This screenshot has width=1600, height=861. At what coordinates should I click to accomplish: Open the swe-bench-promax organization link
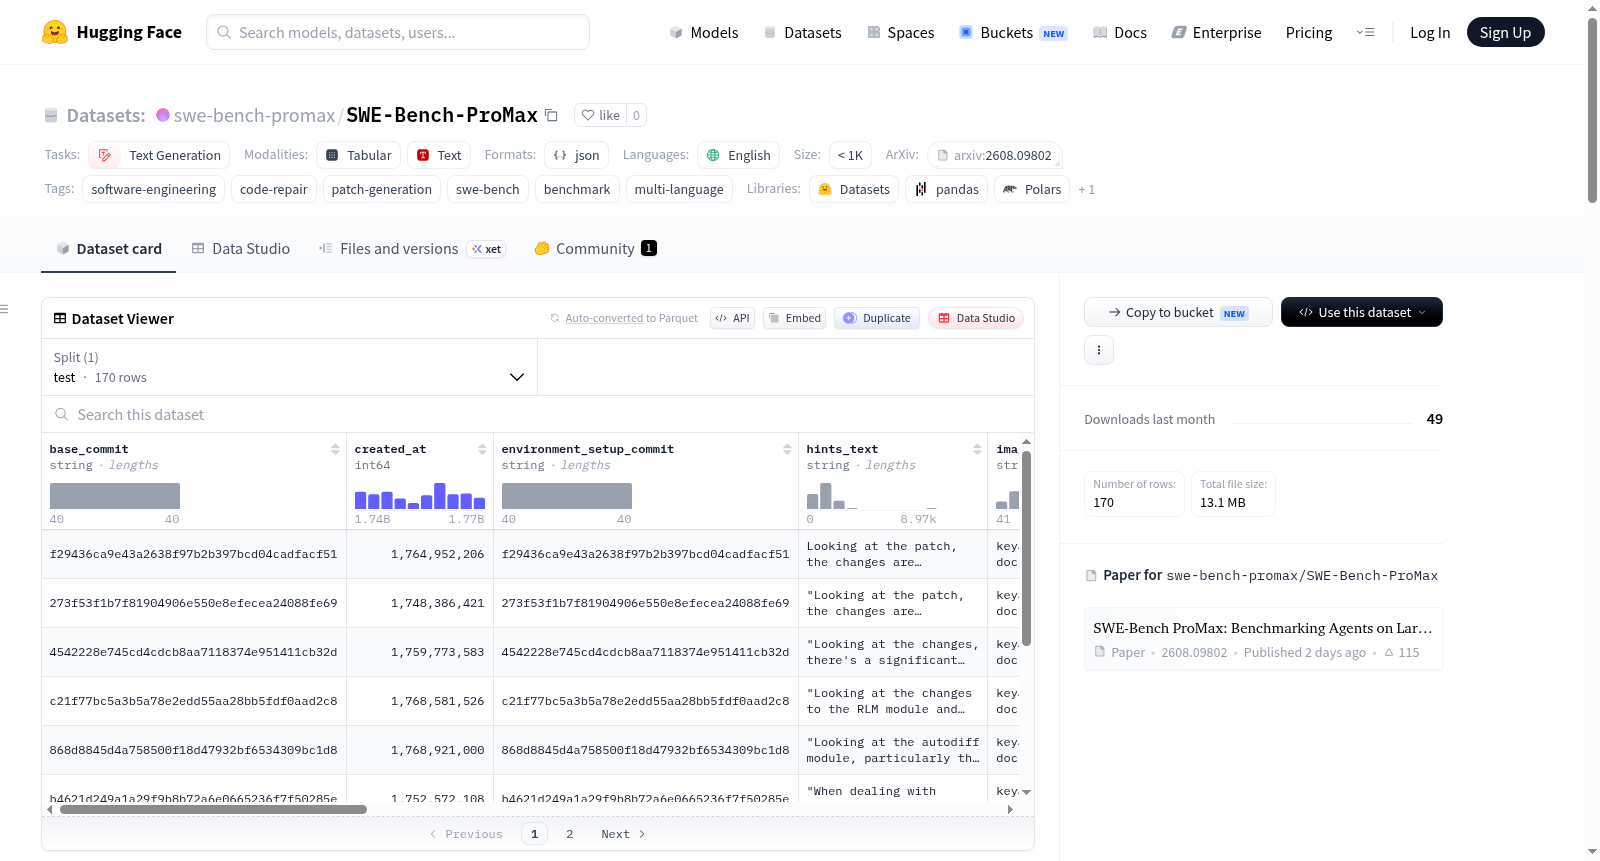coord(254,115)
